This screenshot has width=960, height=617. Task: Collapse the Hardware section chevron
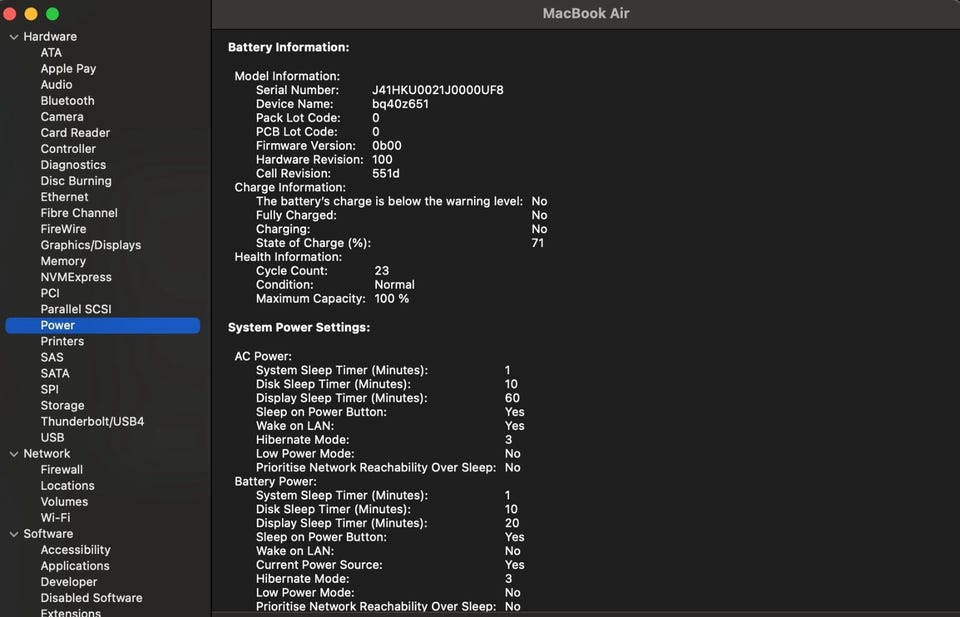(13, 37)
